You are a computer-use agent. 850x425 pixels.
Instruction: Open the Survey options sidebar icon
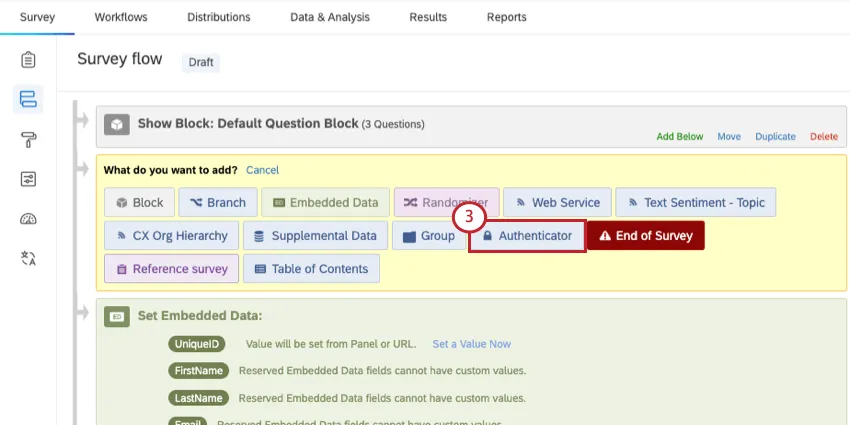pos(28,179)
